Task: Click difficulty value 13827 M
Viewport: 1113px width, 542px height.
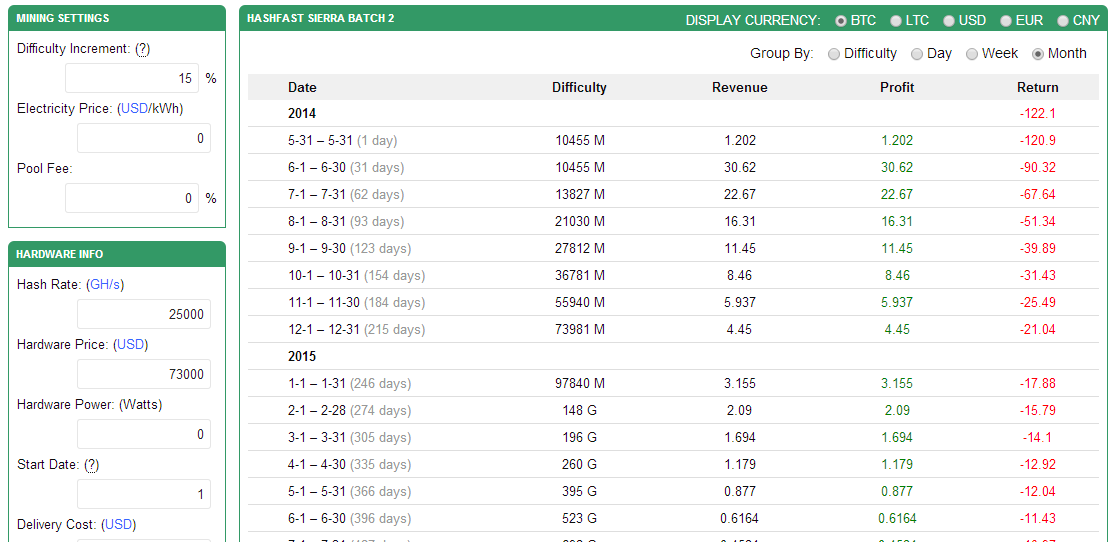Action: 580,194
